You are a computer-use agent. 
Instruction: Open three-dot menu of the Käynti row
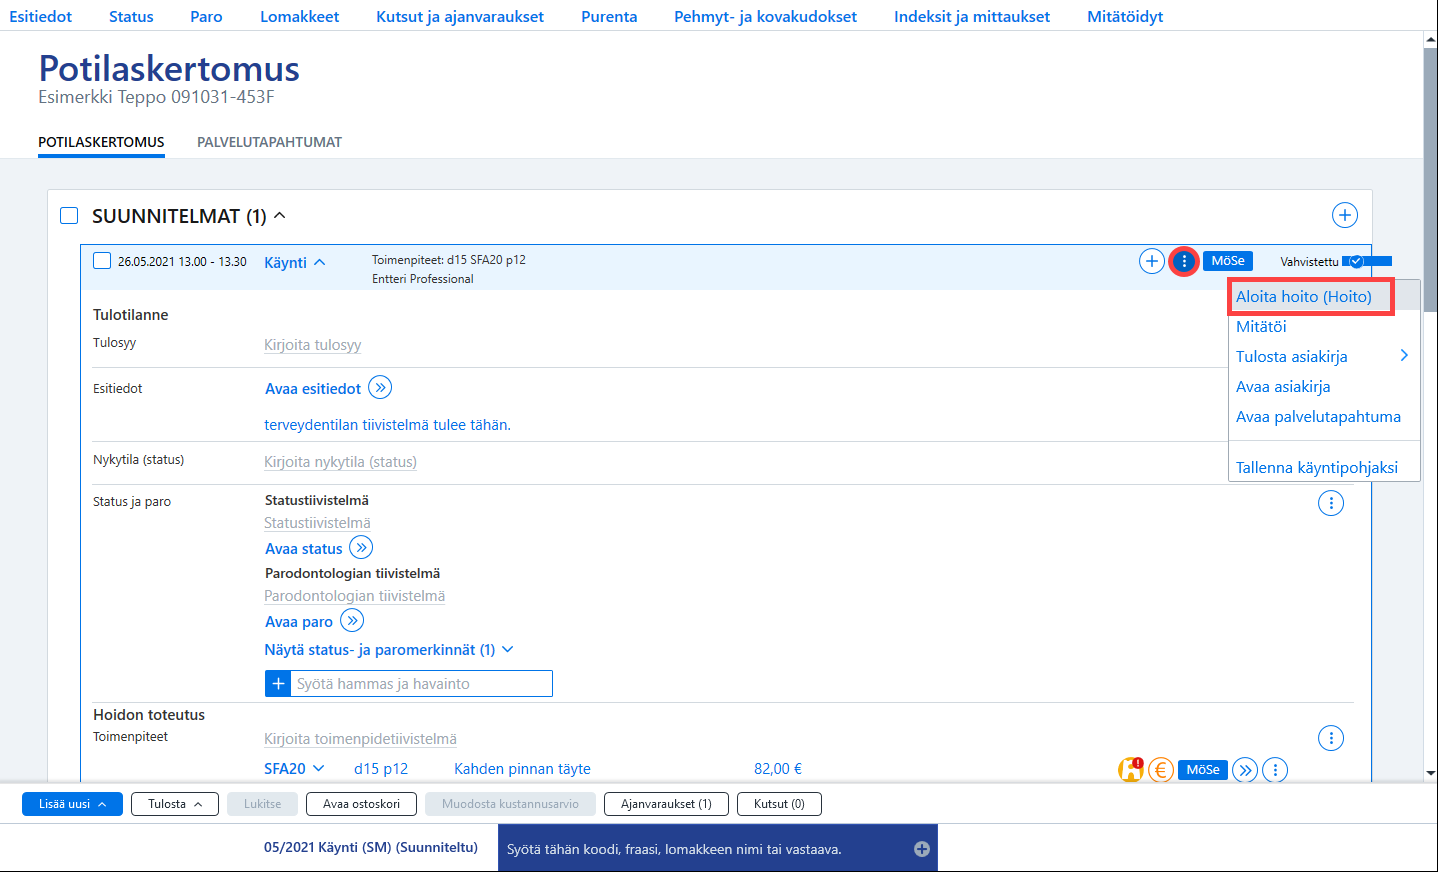[1184, 261]
